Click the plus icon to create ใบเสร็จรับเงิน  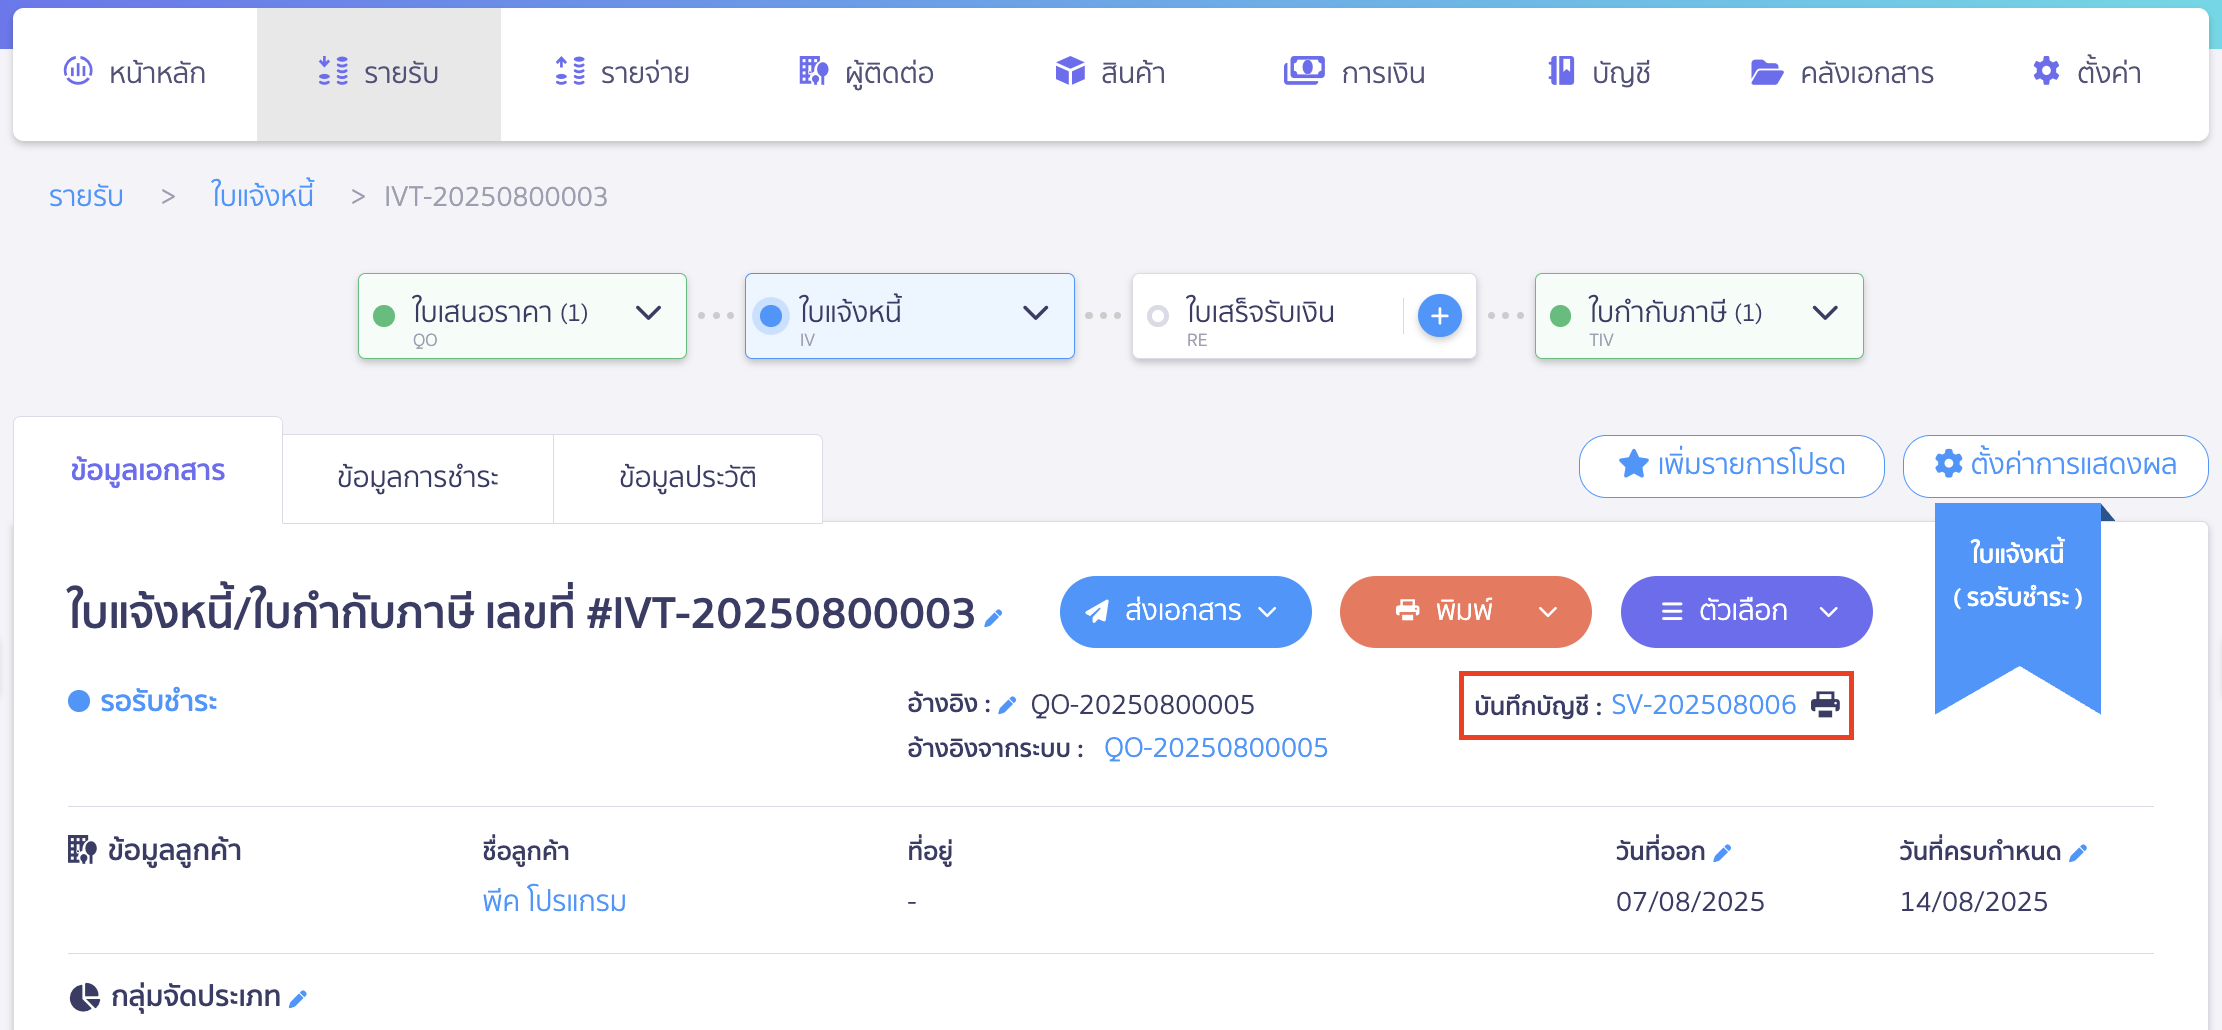point(1440,316)
